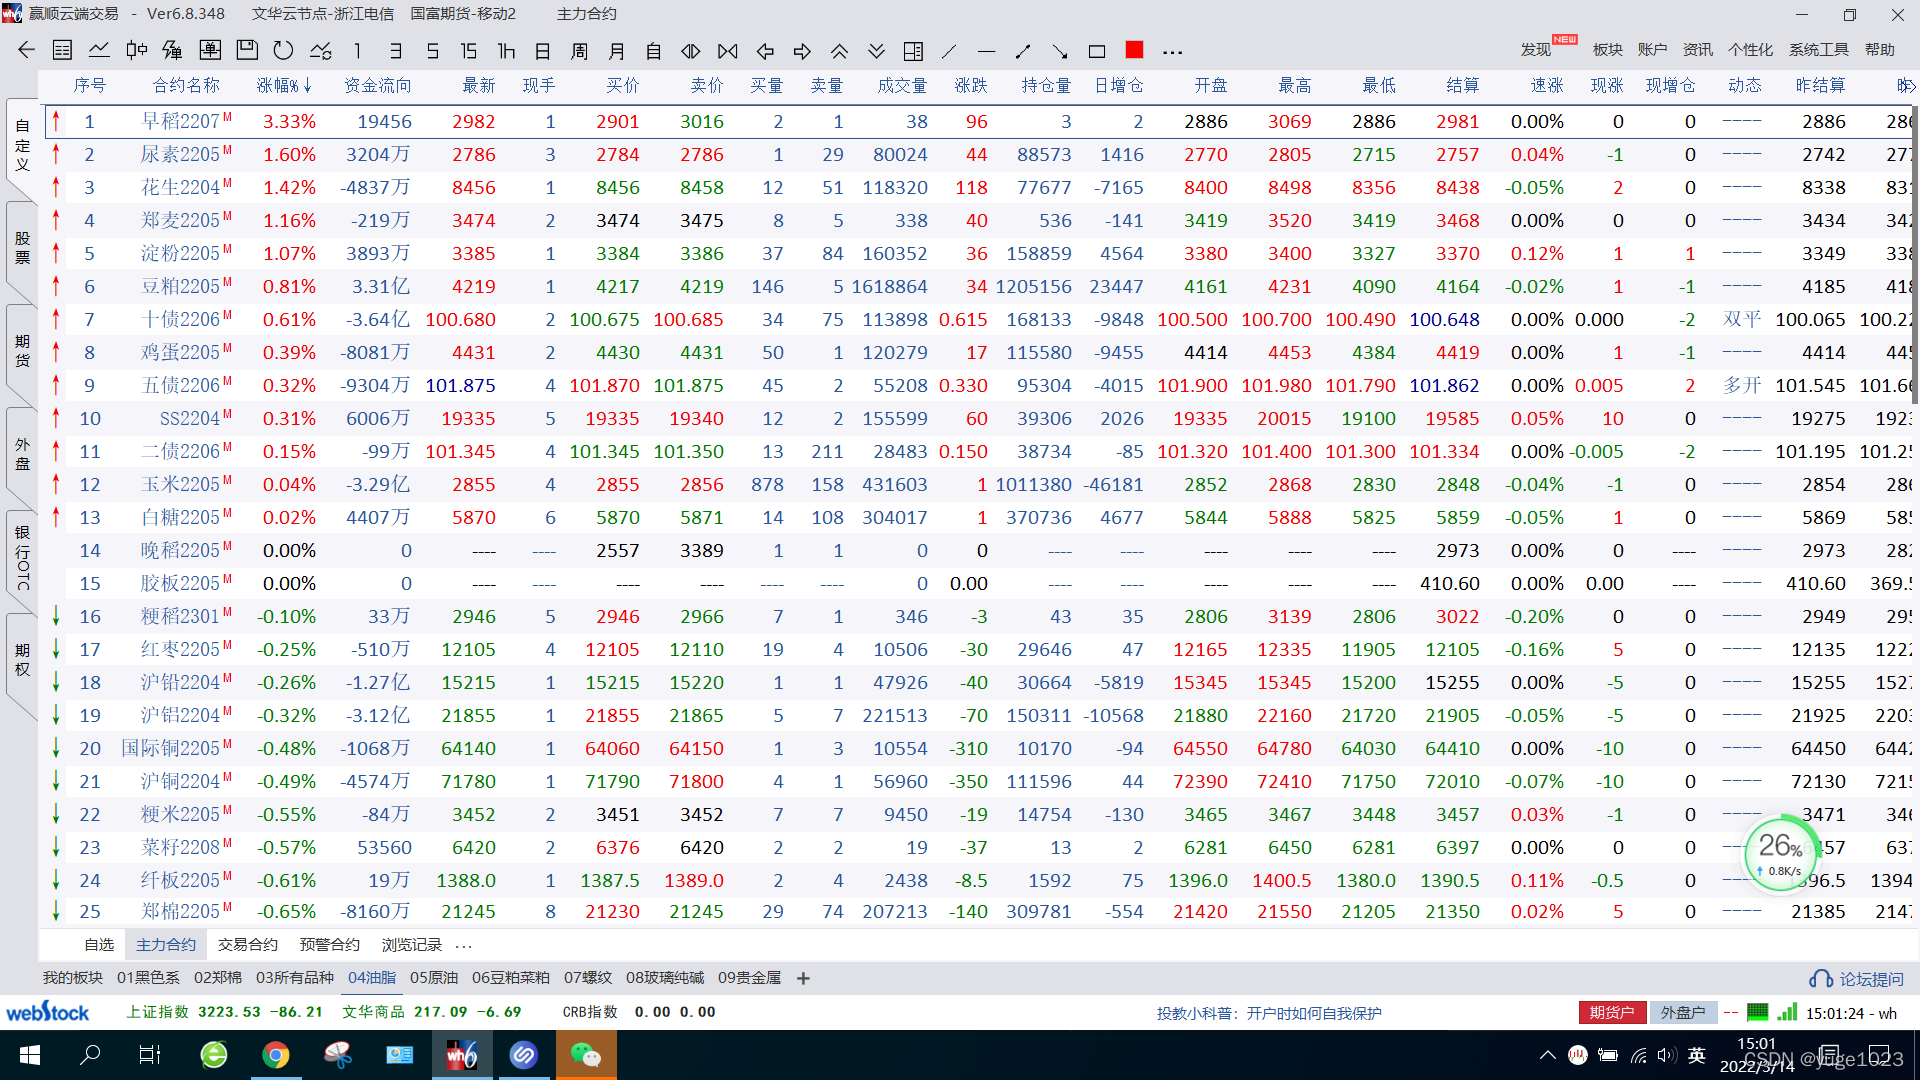Click the 算 calculation tool icon
This screenshot has width=1920, height=1080.
pyautogui.click(x=173, y=50)
